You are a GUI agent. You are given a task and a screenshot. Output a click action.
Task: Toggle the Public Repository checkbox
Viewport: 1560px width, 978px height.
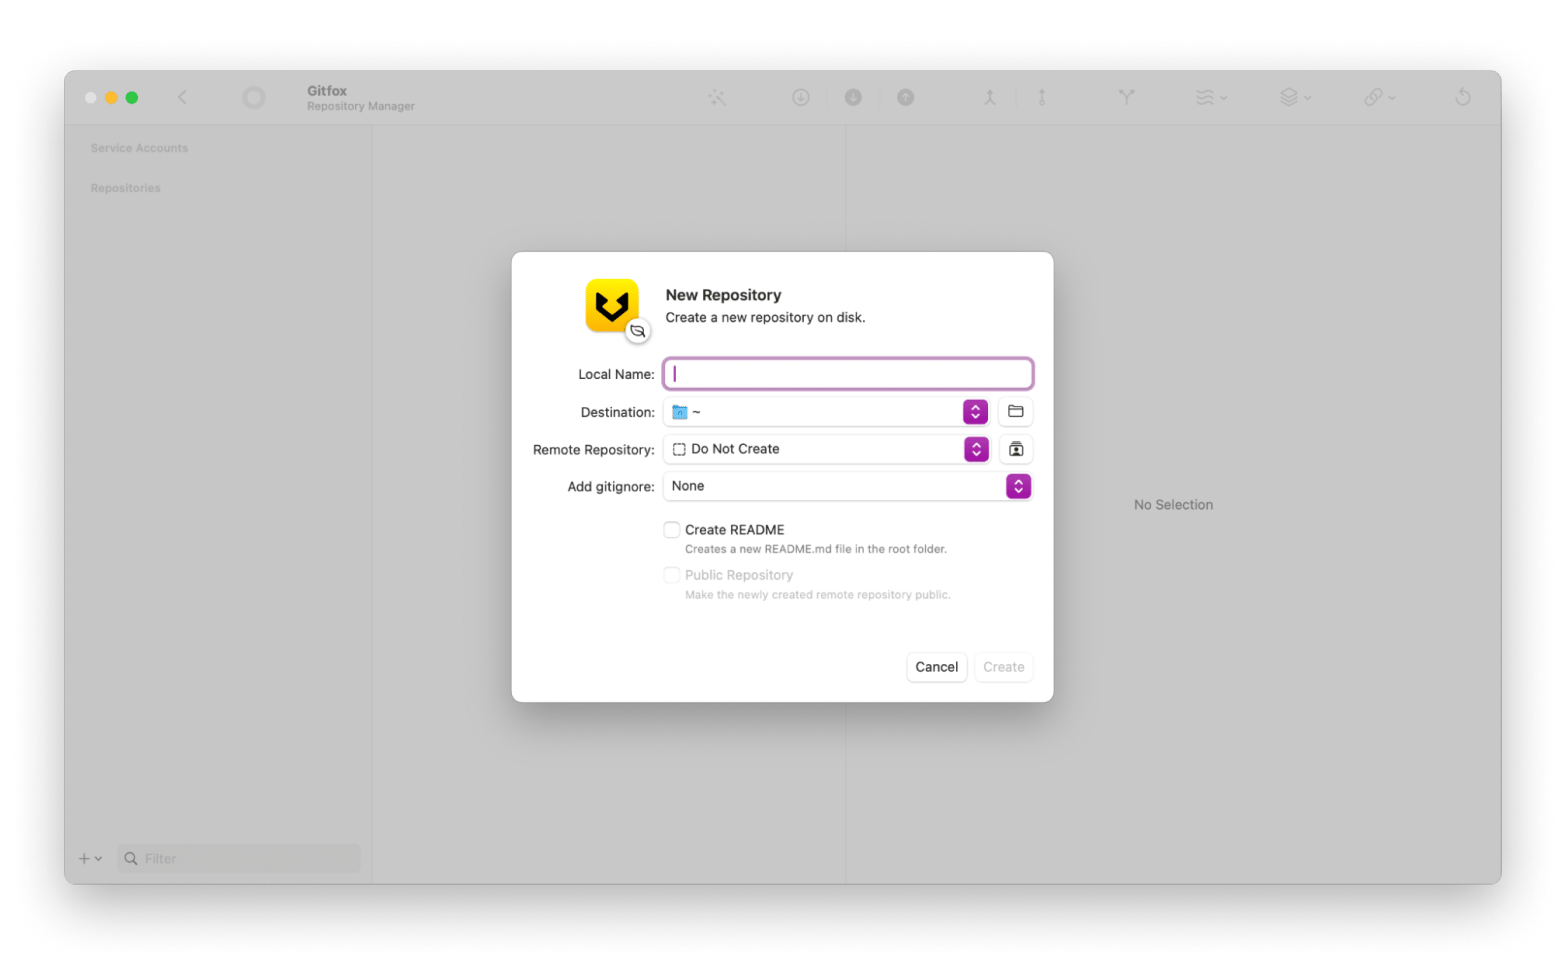click(x=672, y=575)
